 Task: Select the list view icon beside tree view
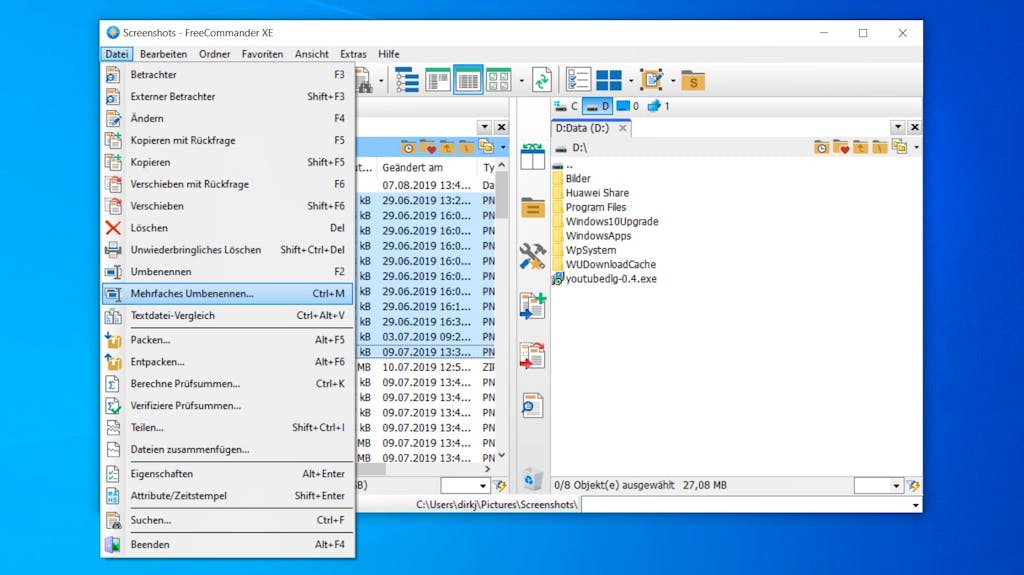pos(438,81)
